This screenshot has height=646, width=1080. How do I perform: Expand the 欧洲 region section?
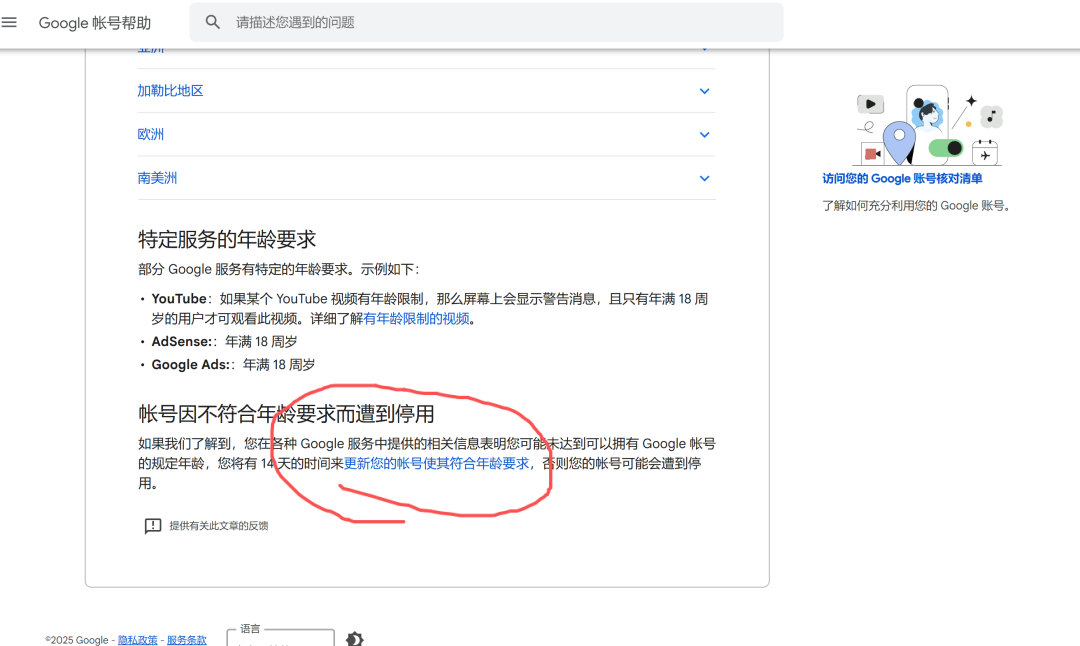tap(704, 134)
